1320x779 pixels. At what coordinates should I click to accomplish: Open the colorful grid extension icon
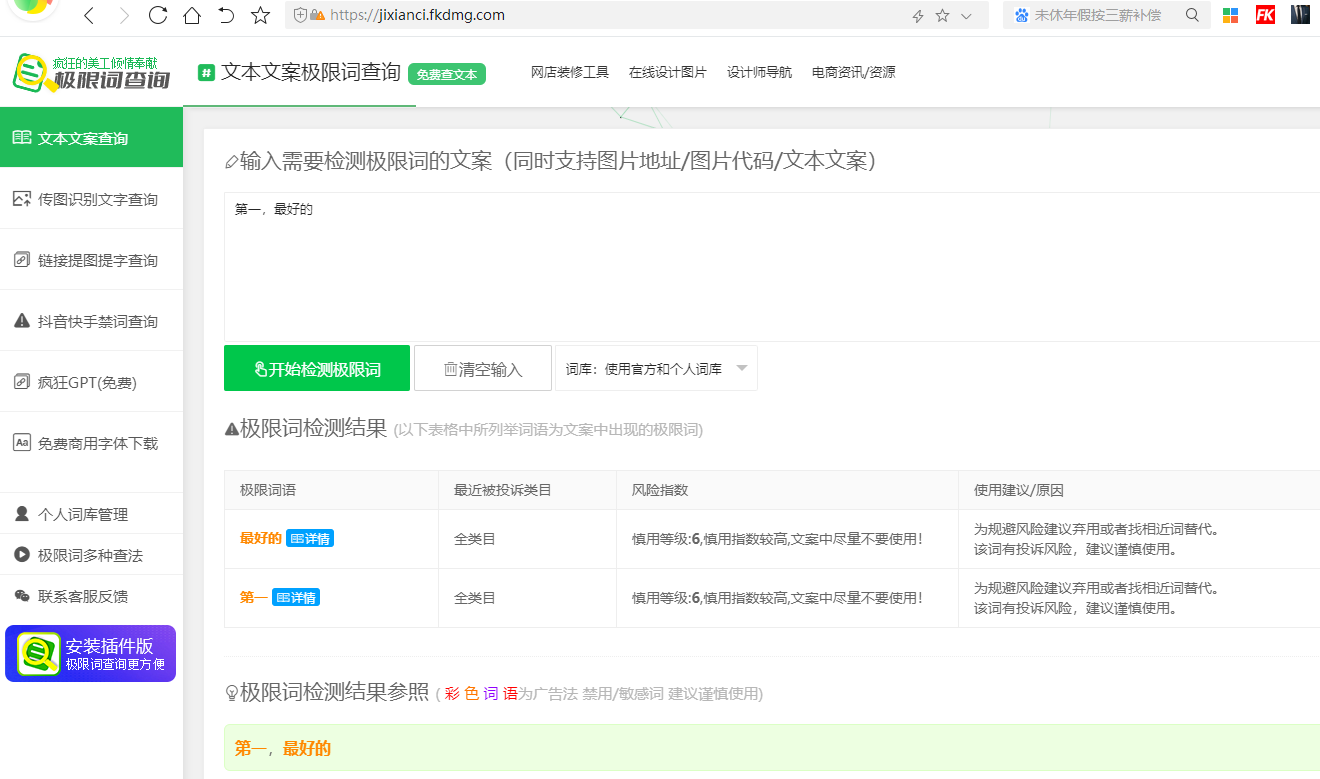1231,15
